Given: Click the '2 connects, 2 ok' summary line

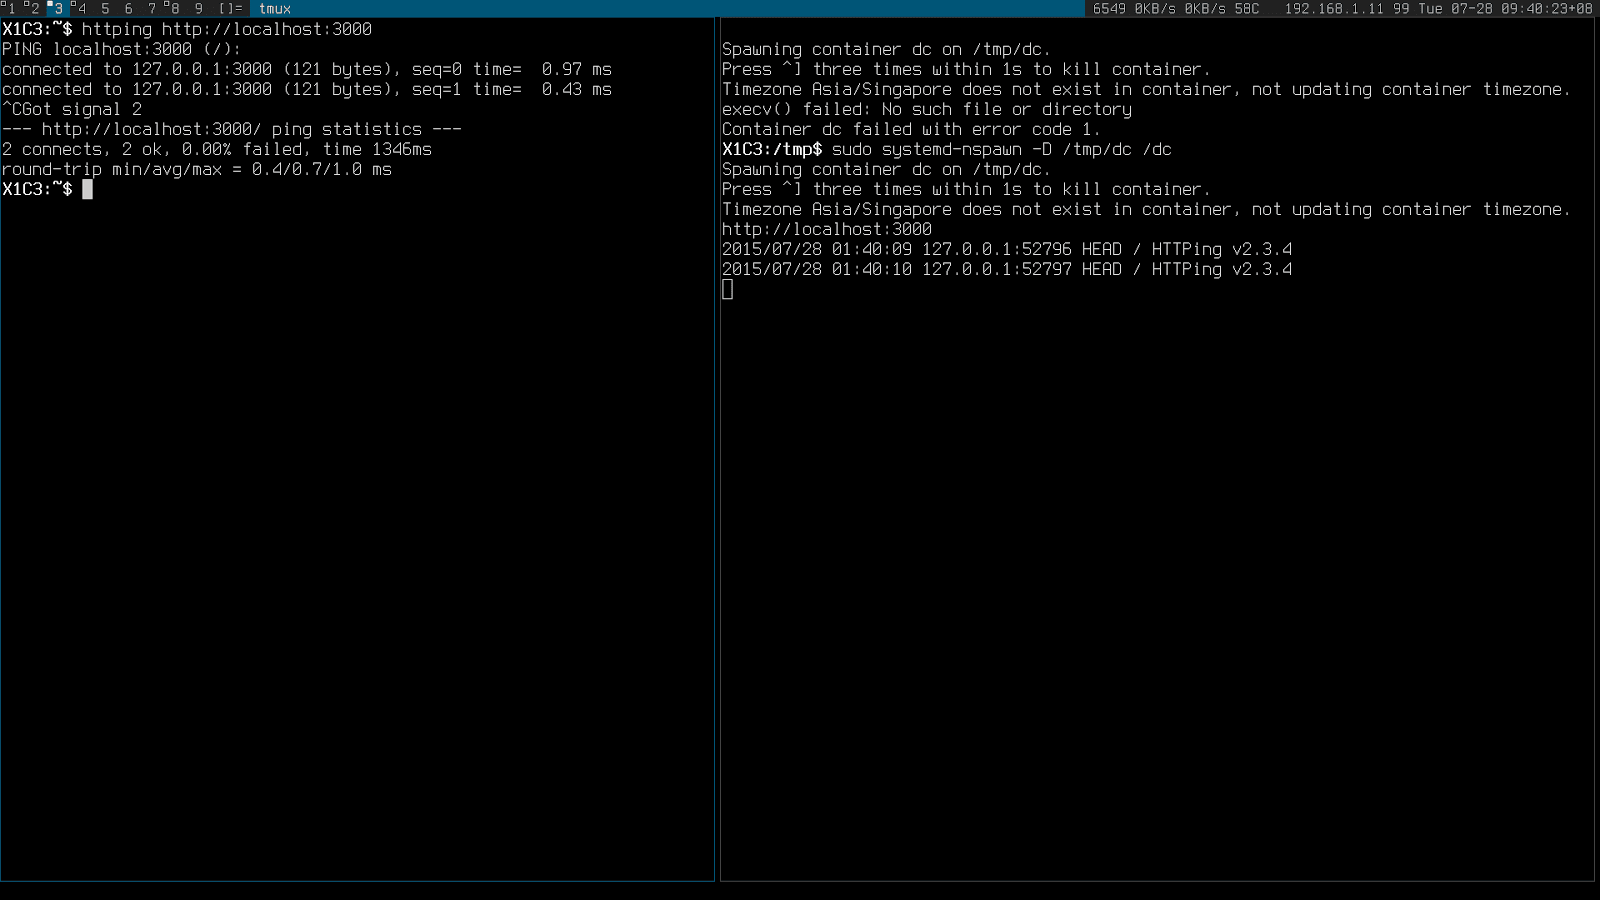Looking at the screenshot, I should [x=217, y=149].
